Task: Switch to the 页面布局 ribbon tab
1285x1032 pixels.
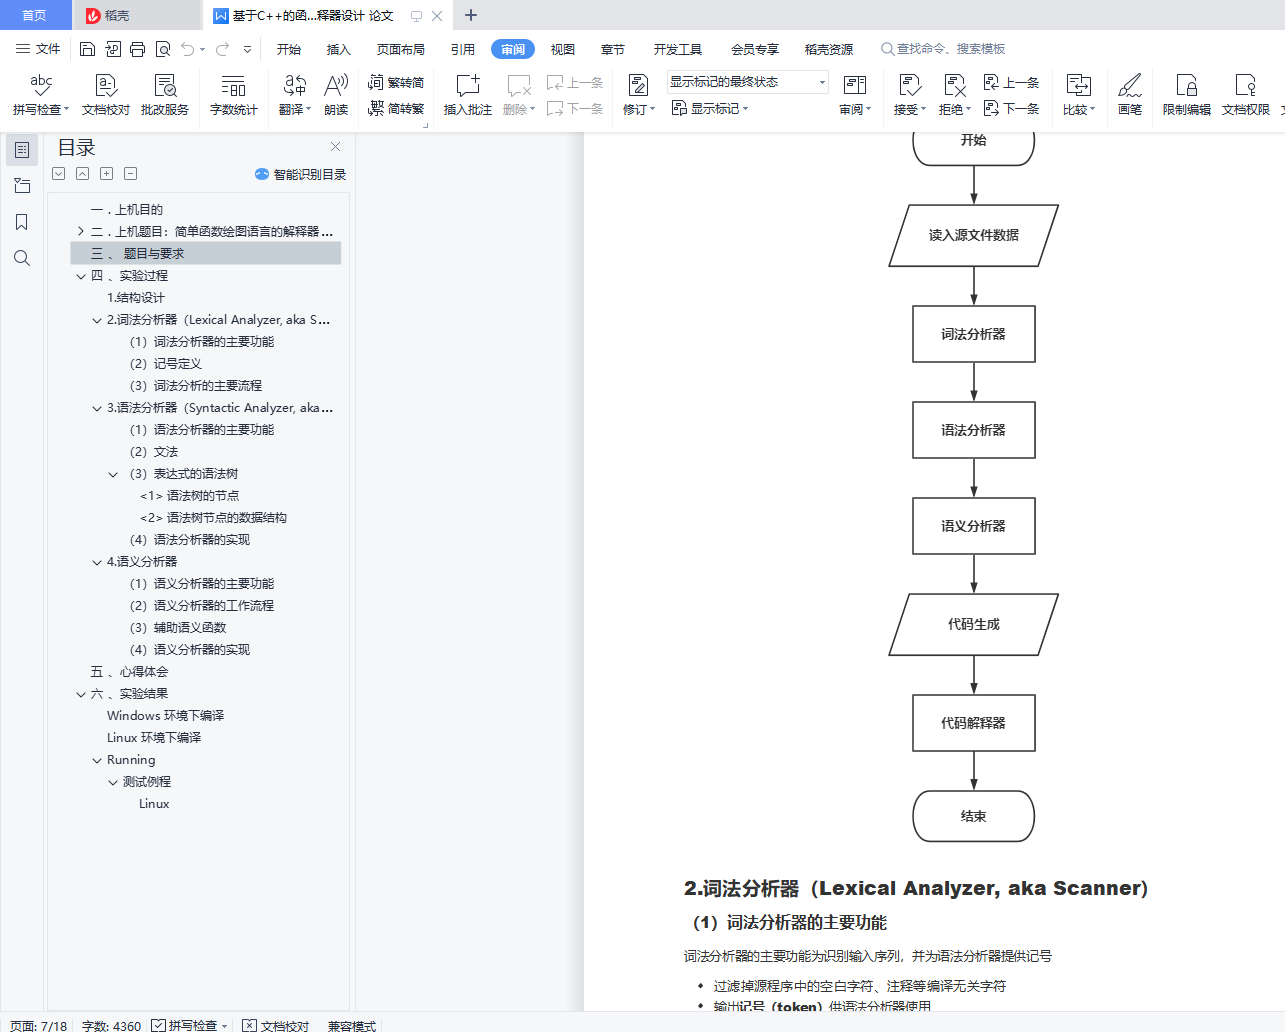Action: pos(401,49)
